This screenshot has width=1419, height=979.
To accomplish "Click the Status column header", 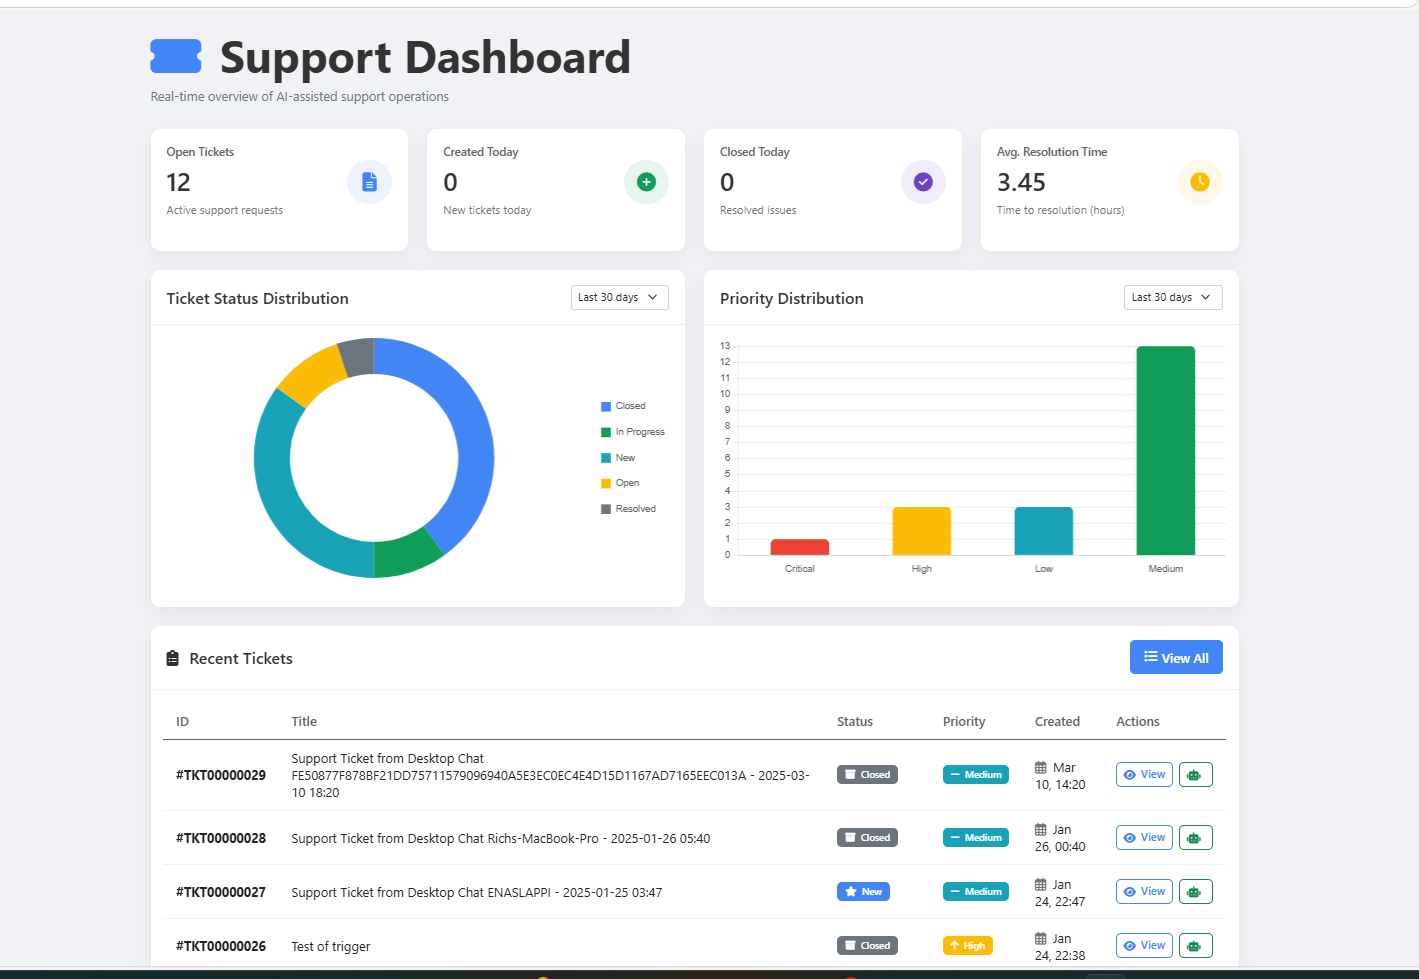I will pyautogui.click(x=855, y=721).
